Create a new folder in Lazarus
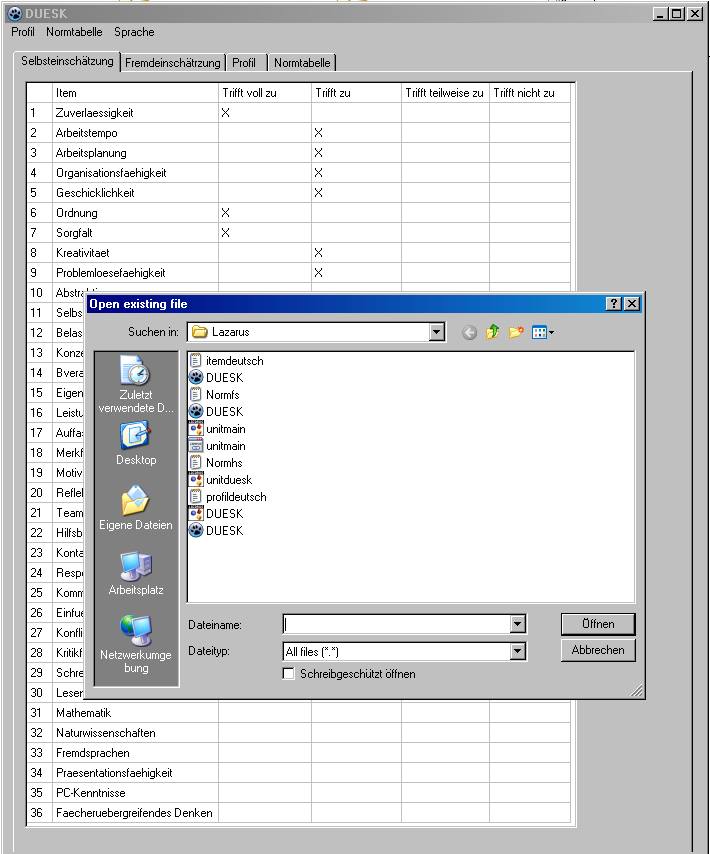Screen dimensions: 710x854 pos(516,332)
